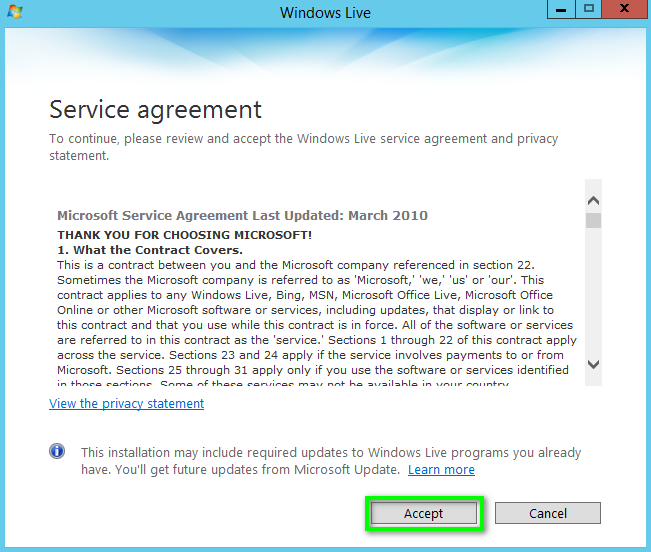Screen dimensions: 651x552
Task: Click the Windows Live logo in the title bar
Action: [x=15, y=12]
